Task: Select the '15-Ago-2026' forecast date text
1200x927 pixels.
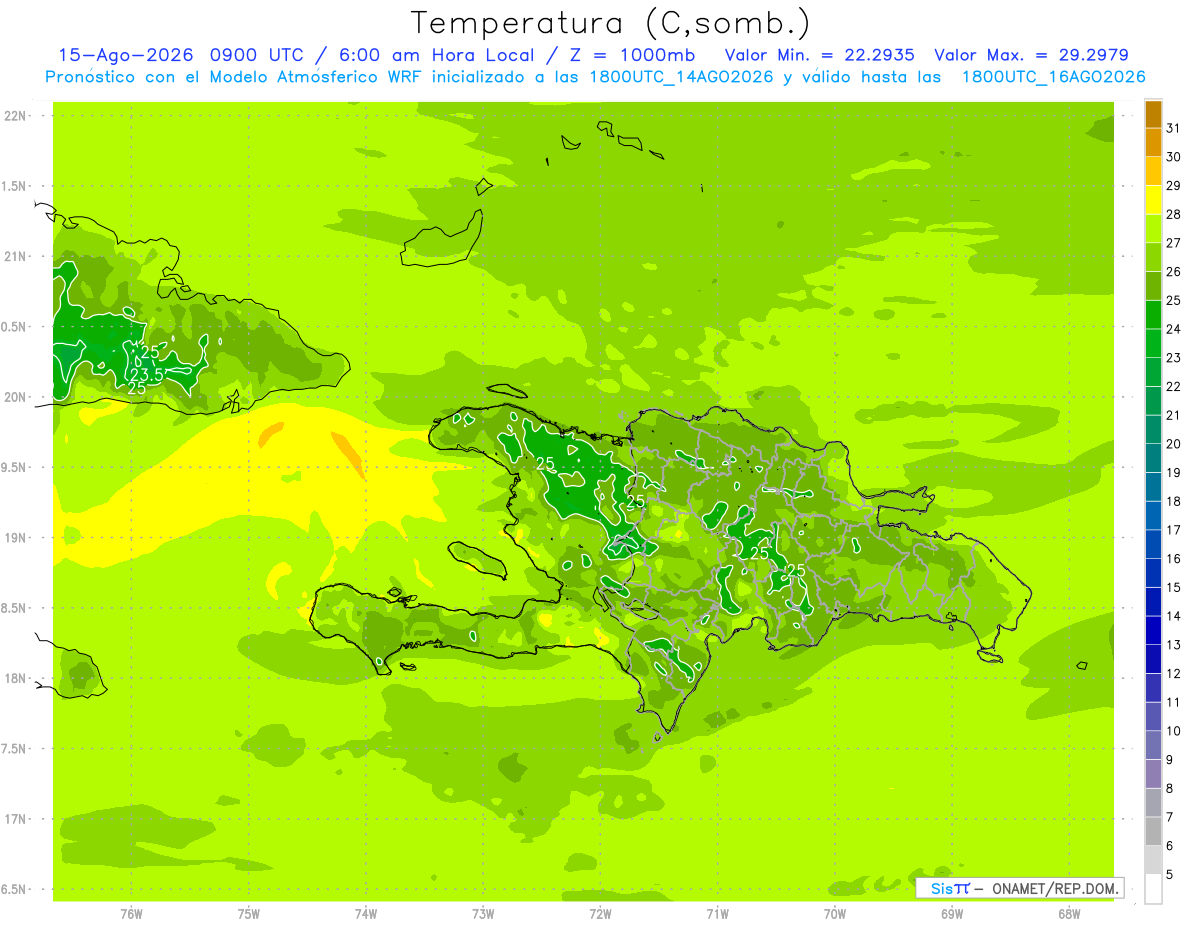Action: 125,55
